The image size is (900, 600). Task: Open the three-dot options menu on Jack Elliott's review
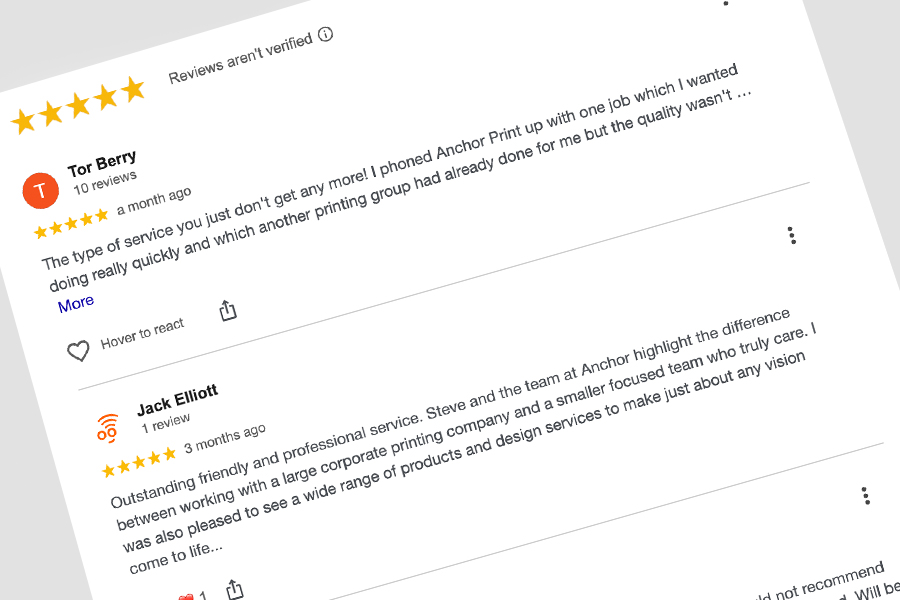click(863, 494)
